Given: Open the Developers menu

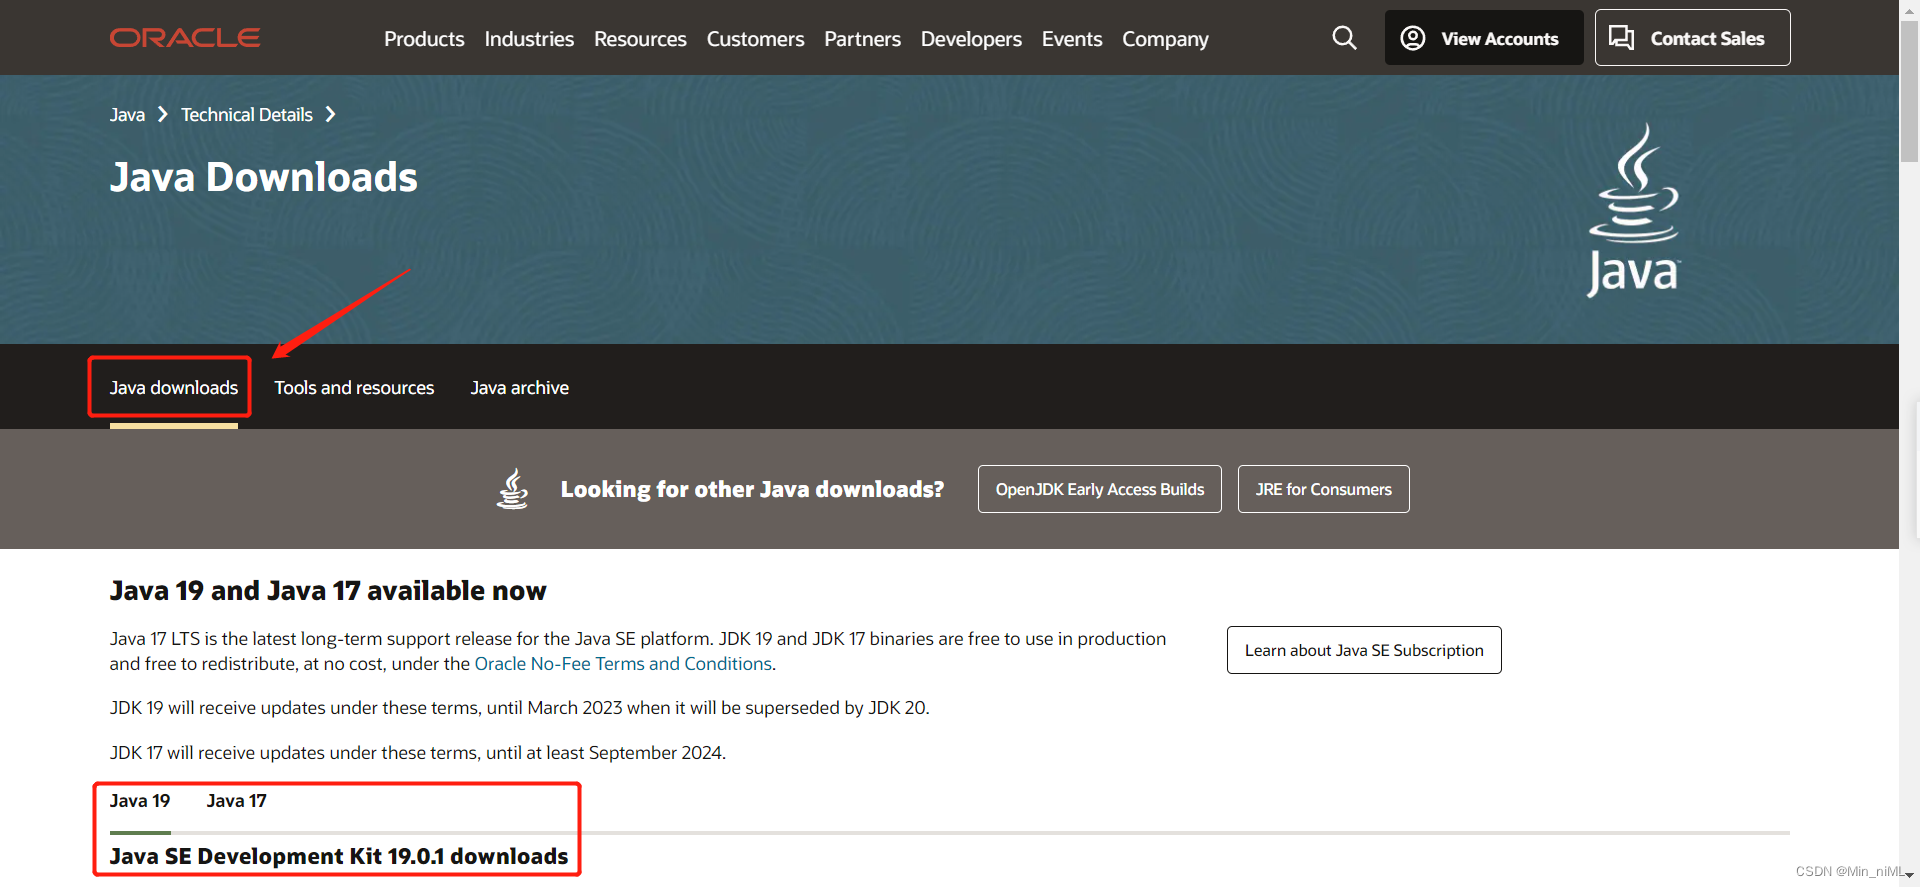Looking at the screenshot, I should pyautogui.click(x=971, y=39).
